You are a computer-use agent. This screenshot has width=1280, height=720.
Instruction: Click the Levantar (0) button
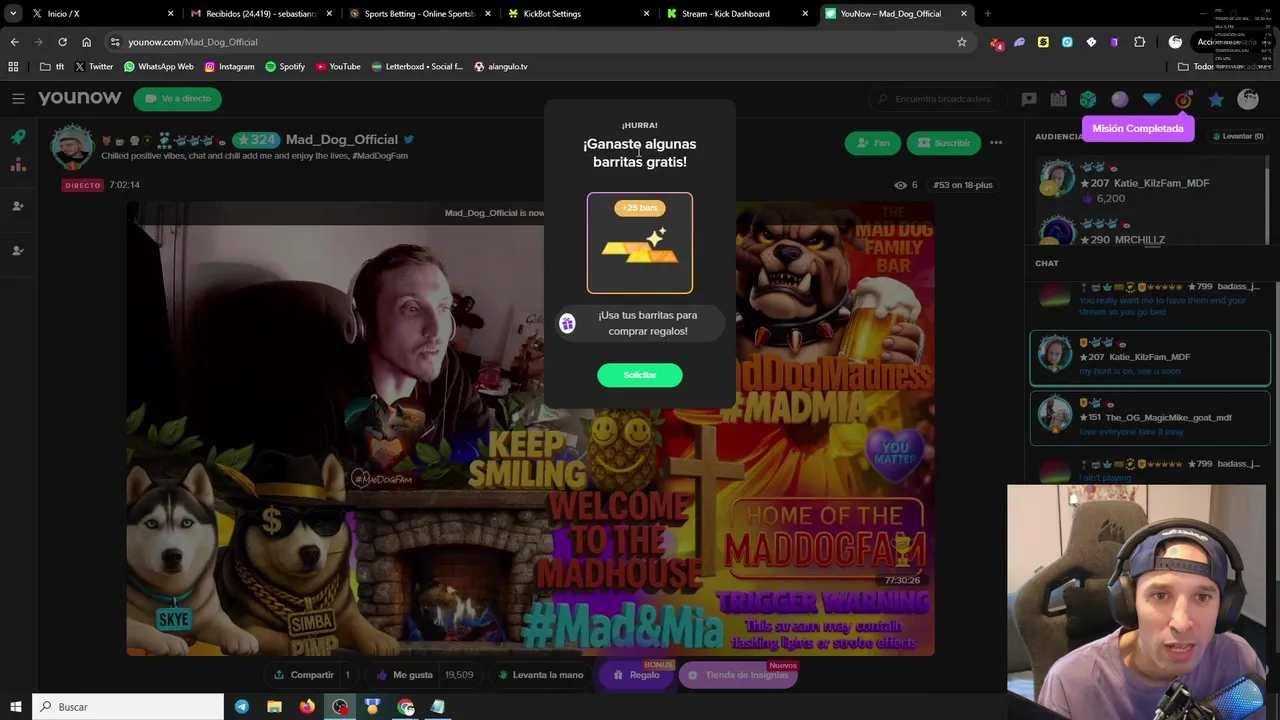(x=1237, y=136)
